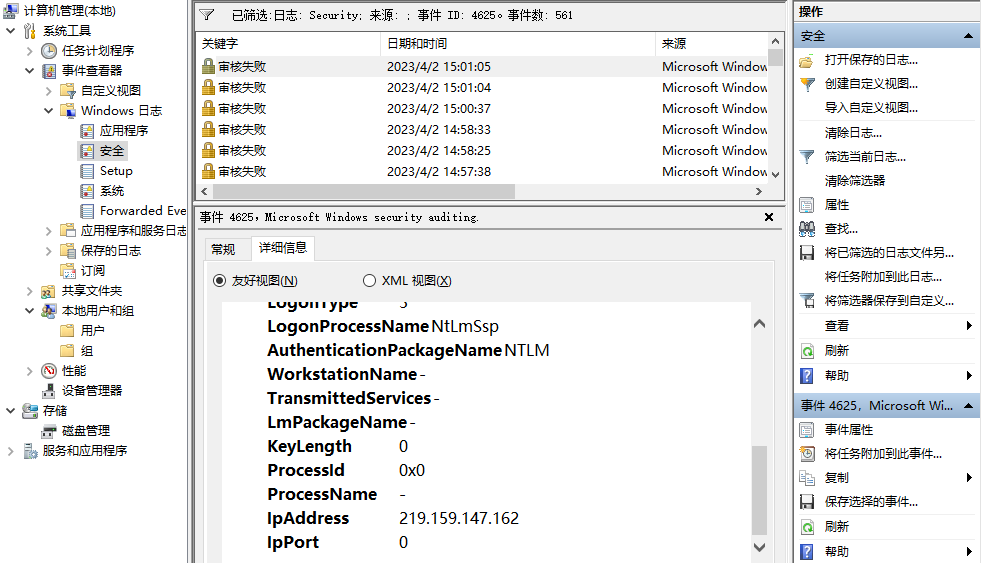This screenshot has width=981, height=563.
Task: Select the 15:00:37 audit failure event
Action: (438, 109)
